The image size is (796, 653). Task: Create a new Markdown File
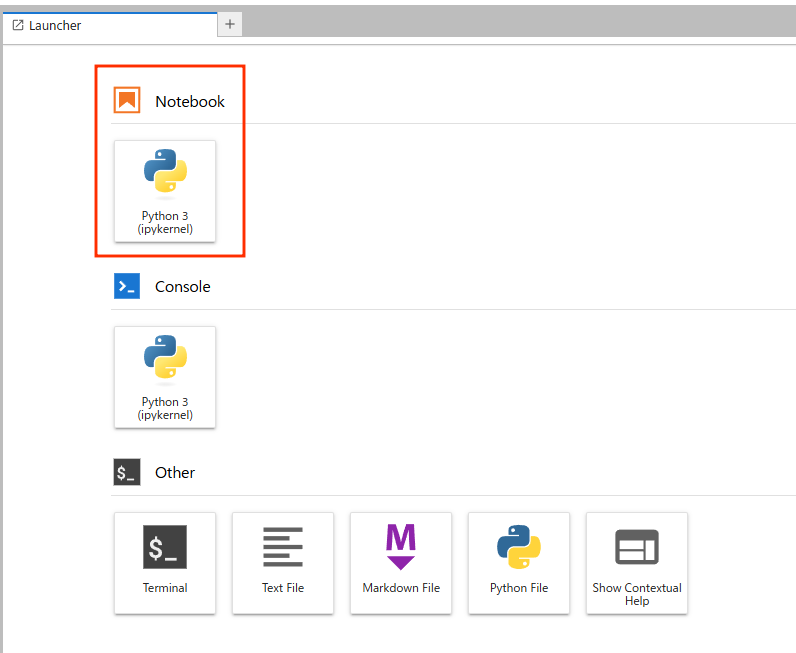point(401,562)
